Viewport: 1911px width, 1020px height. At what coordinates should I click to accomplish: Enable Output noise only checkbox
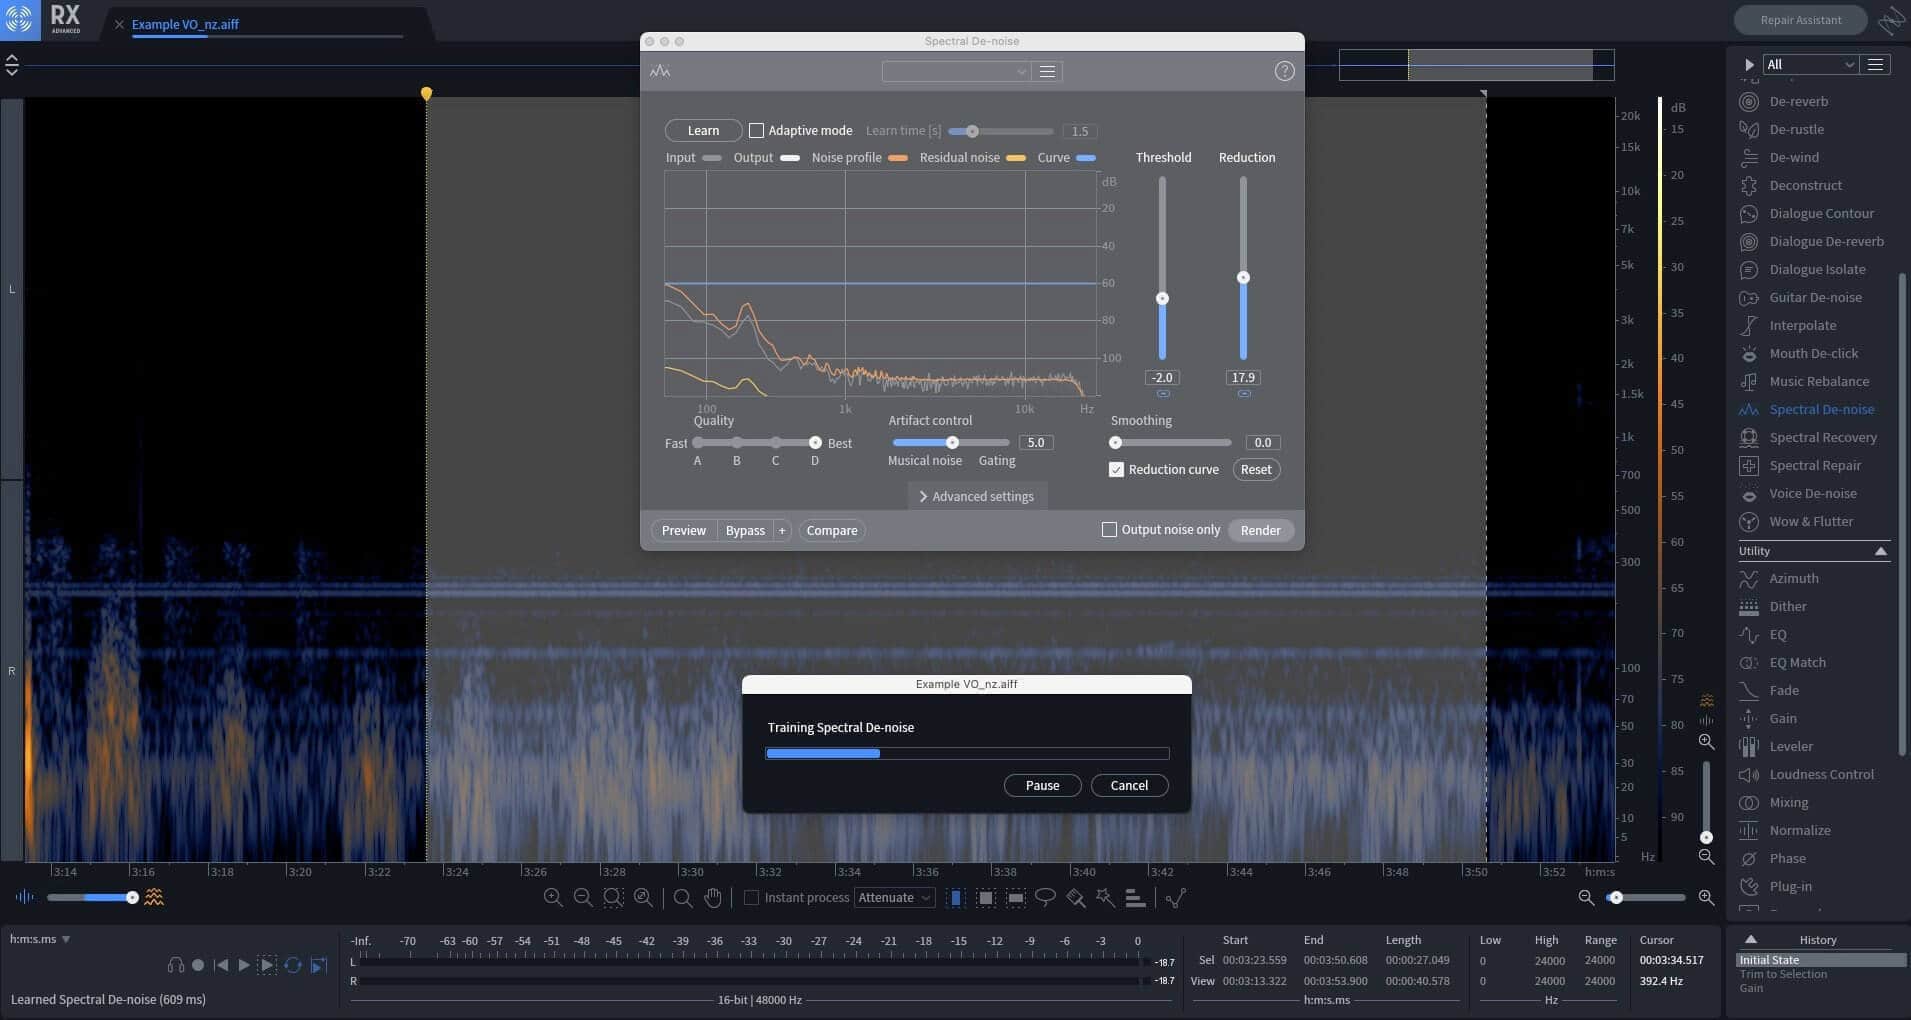click(1109, 530)
